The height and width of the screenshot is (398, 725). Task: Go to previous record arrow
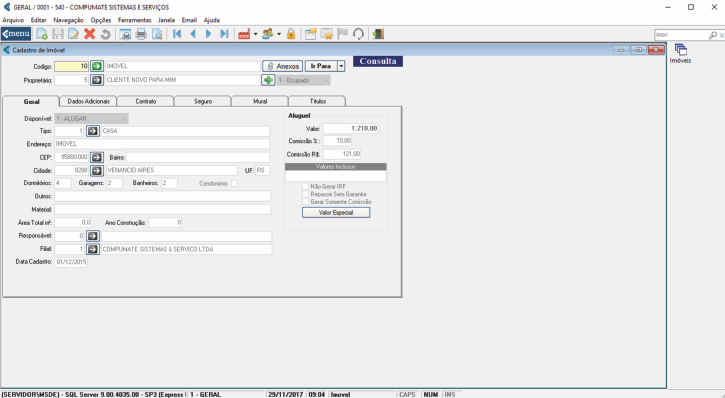[x=193, y=34]
